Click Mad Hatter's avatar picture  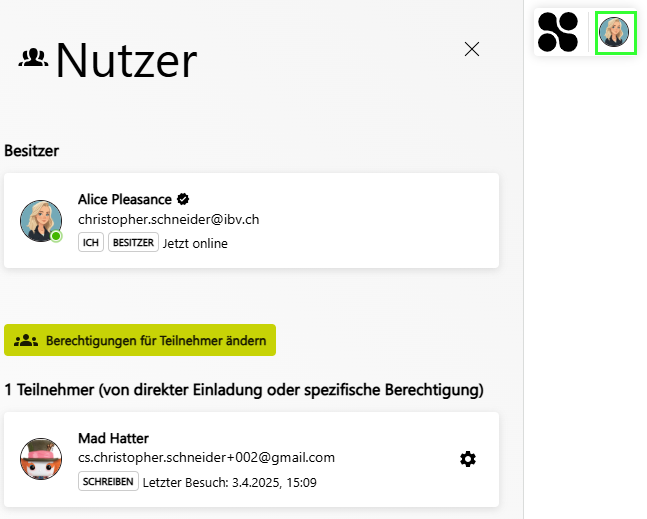click(x=41, y=459)
